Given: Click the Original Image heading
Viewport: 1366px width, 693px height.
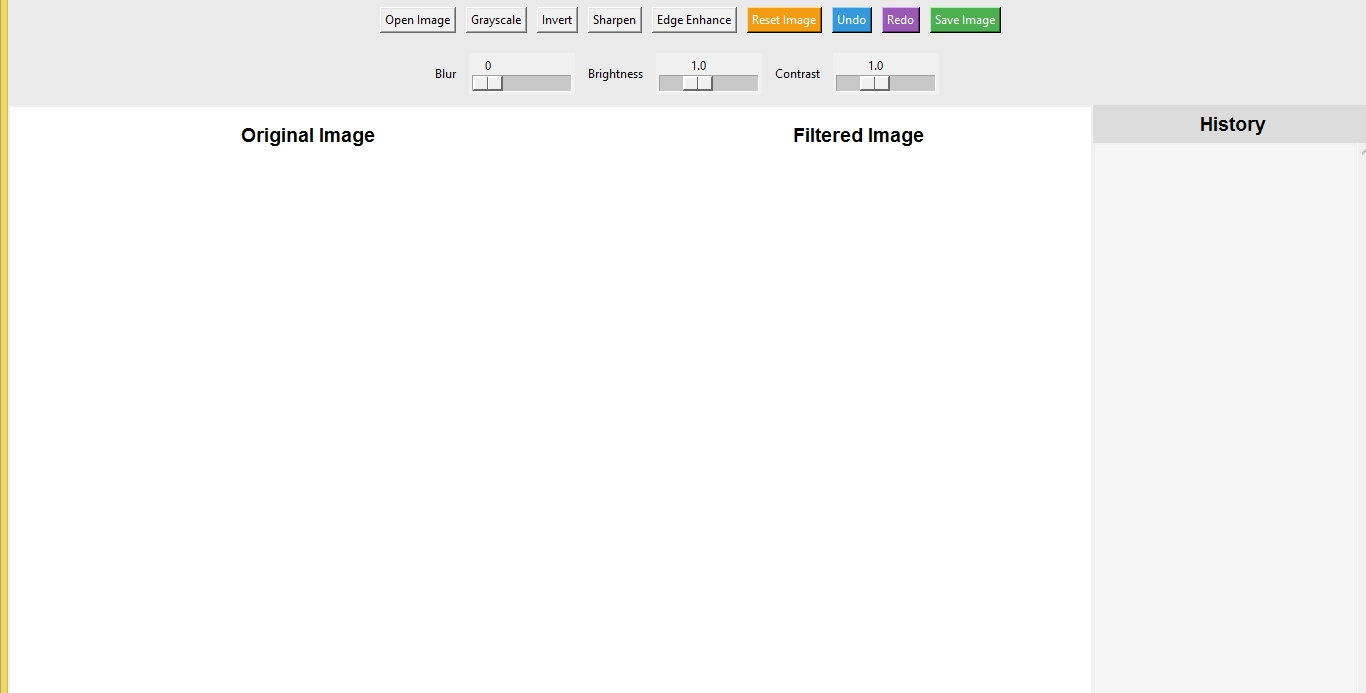Looking at the screenshot, I should 308,135.
